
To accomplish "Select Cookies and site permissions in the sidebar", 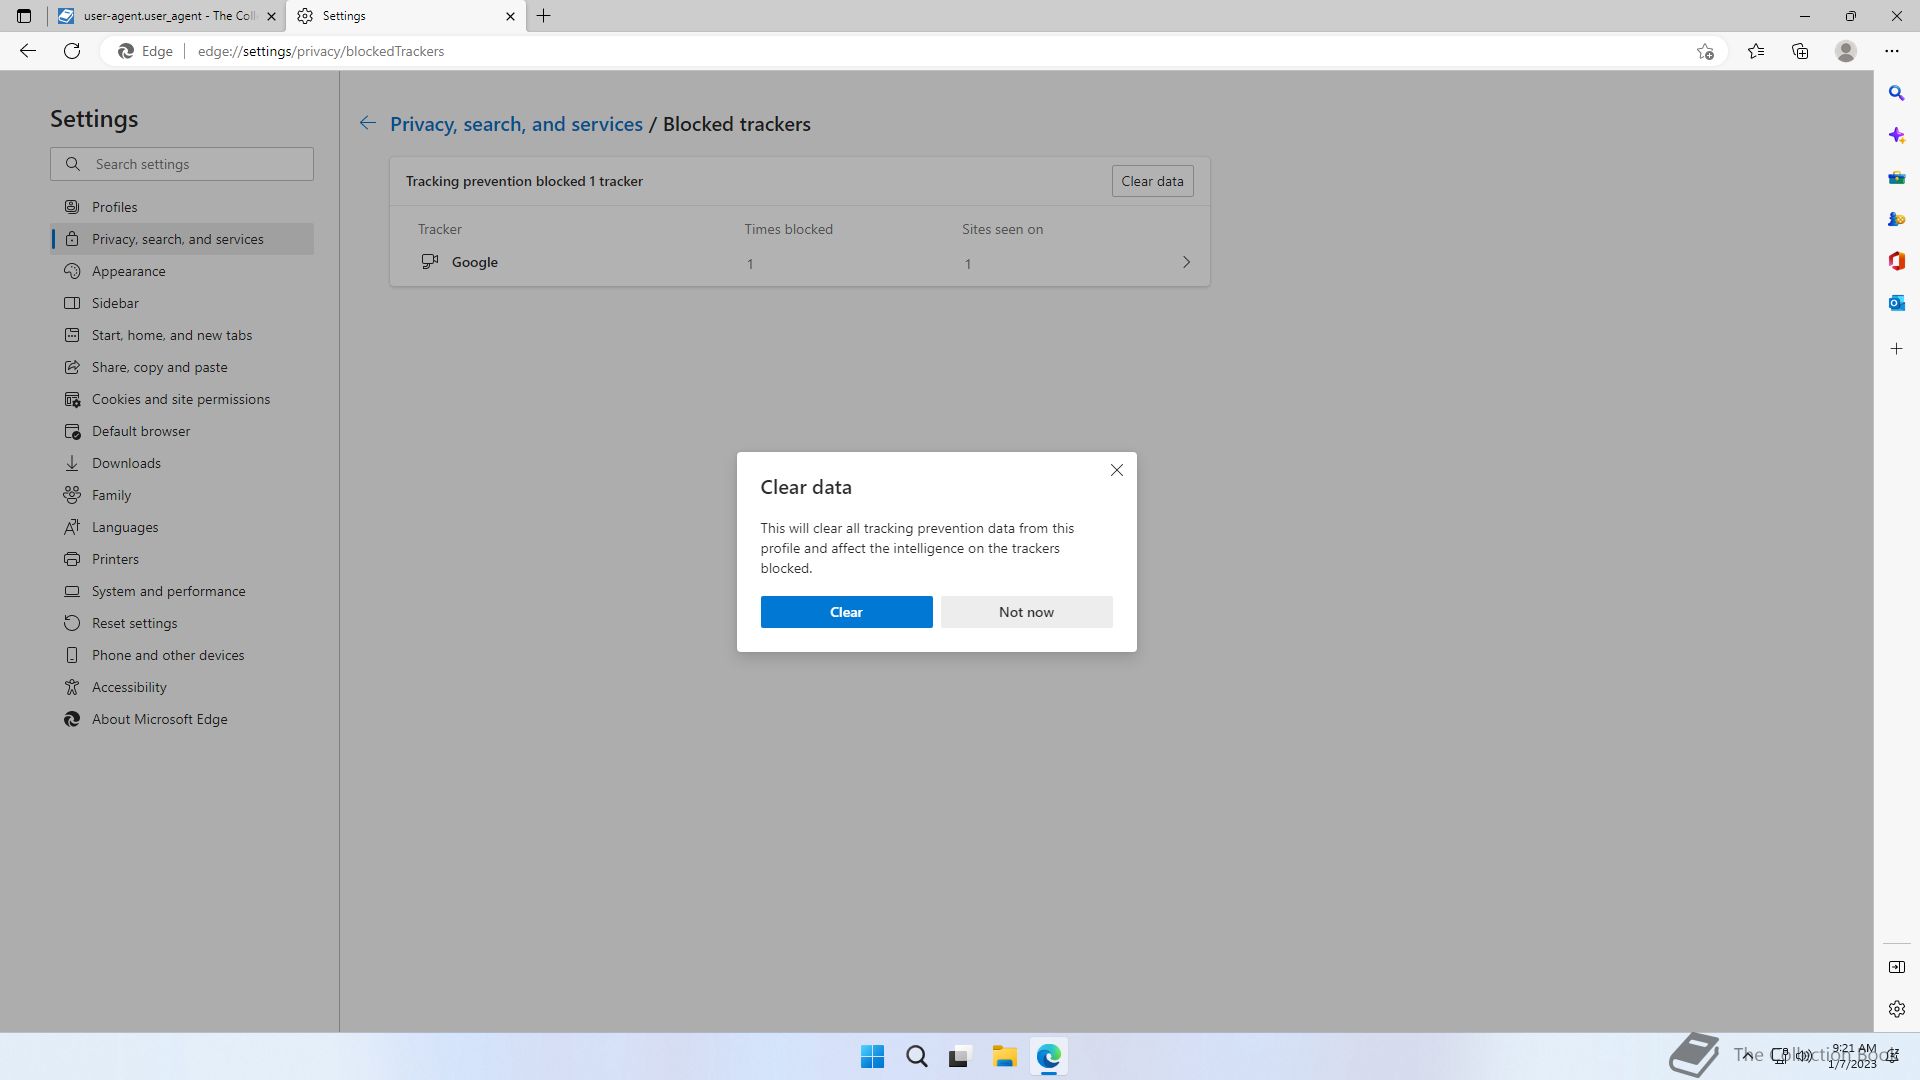I will tap(181, 399).
